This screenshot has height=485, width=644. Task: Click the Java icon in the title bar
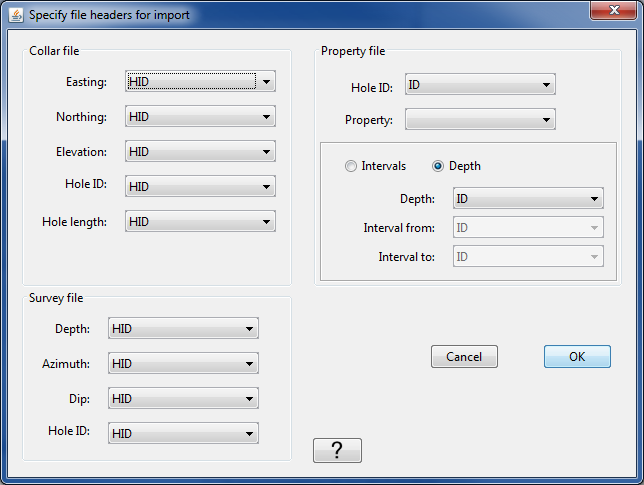[x=16, y=15]
